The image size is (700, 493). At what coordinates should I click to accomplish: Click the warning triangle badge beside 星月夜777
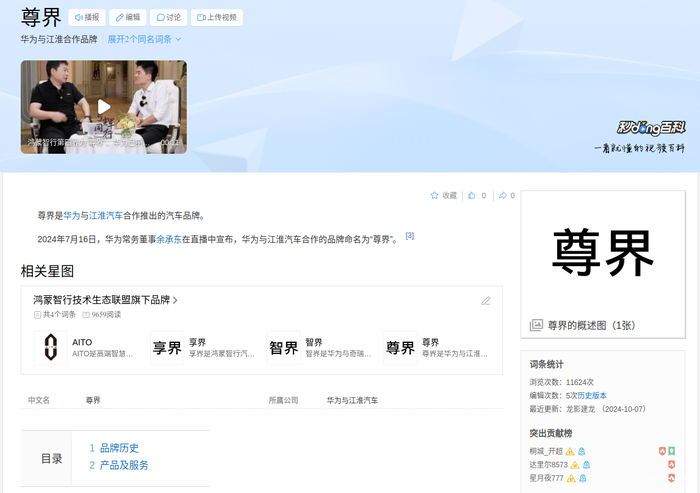pyautogui.click(x=571, y=478)
